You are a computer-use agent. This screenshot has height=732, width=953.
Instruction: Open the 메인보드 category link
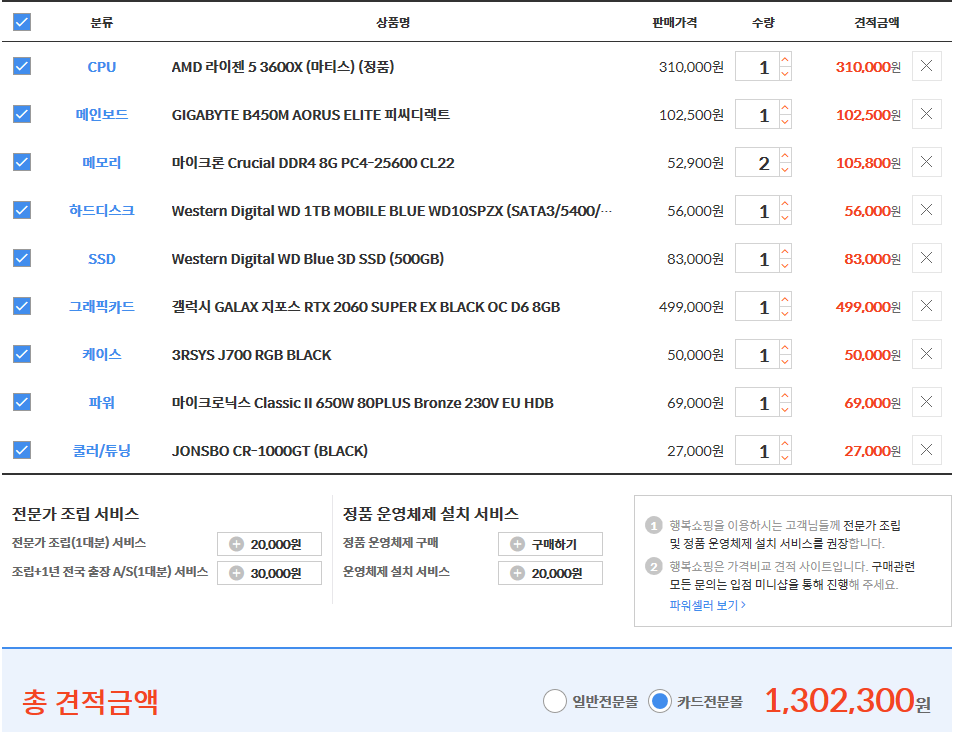click(101, 114)
